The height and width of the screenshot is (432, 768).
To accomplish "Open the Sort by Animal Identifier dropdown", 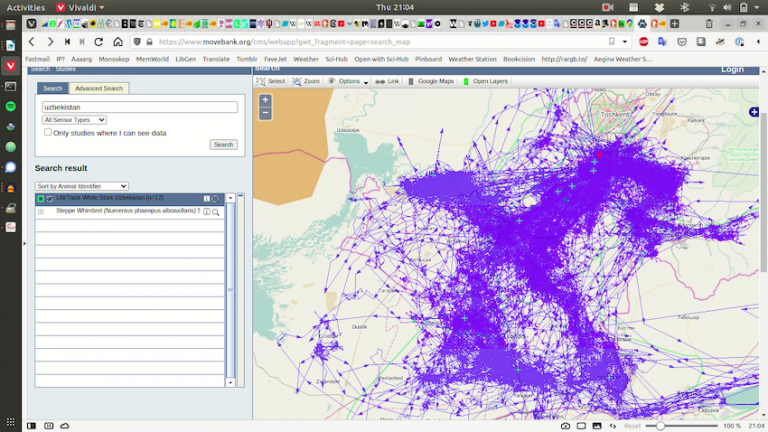I will click(81, 186).
